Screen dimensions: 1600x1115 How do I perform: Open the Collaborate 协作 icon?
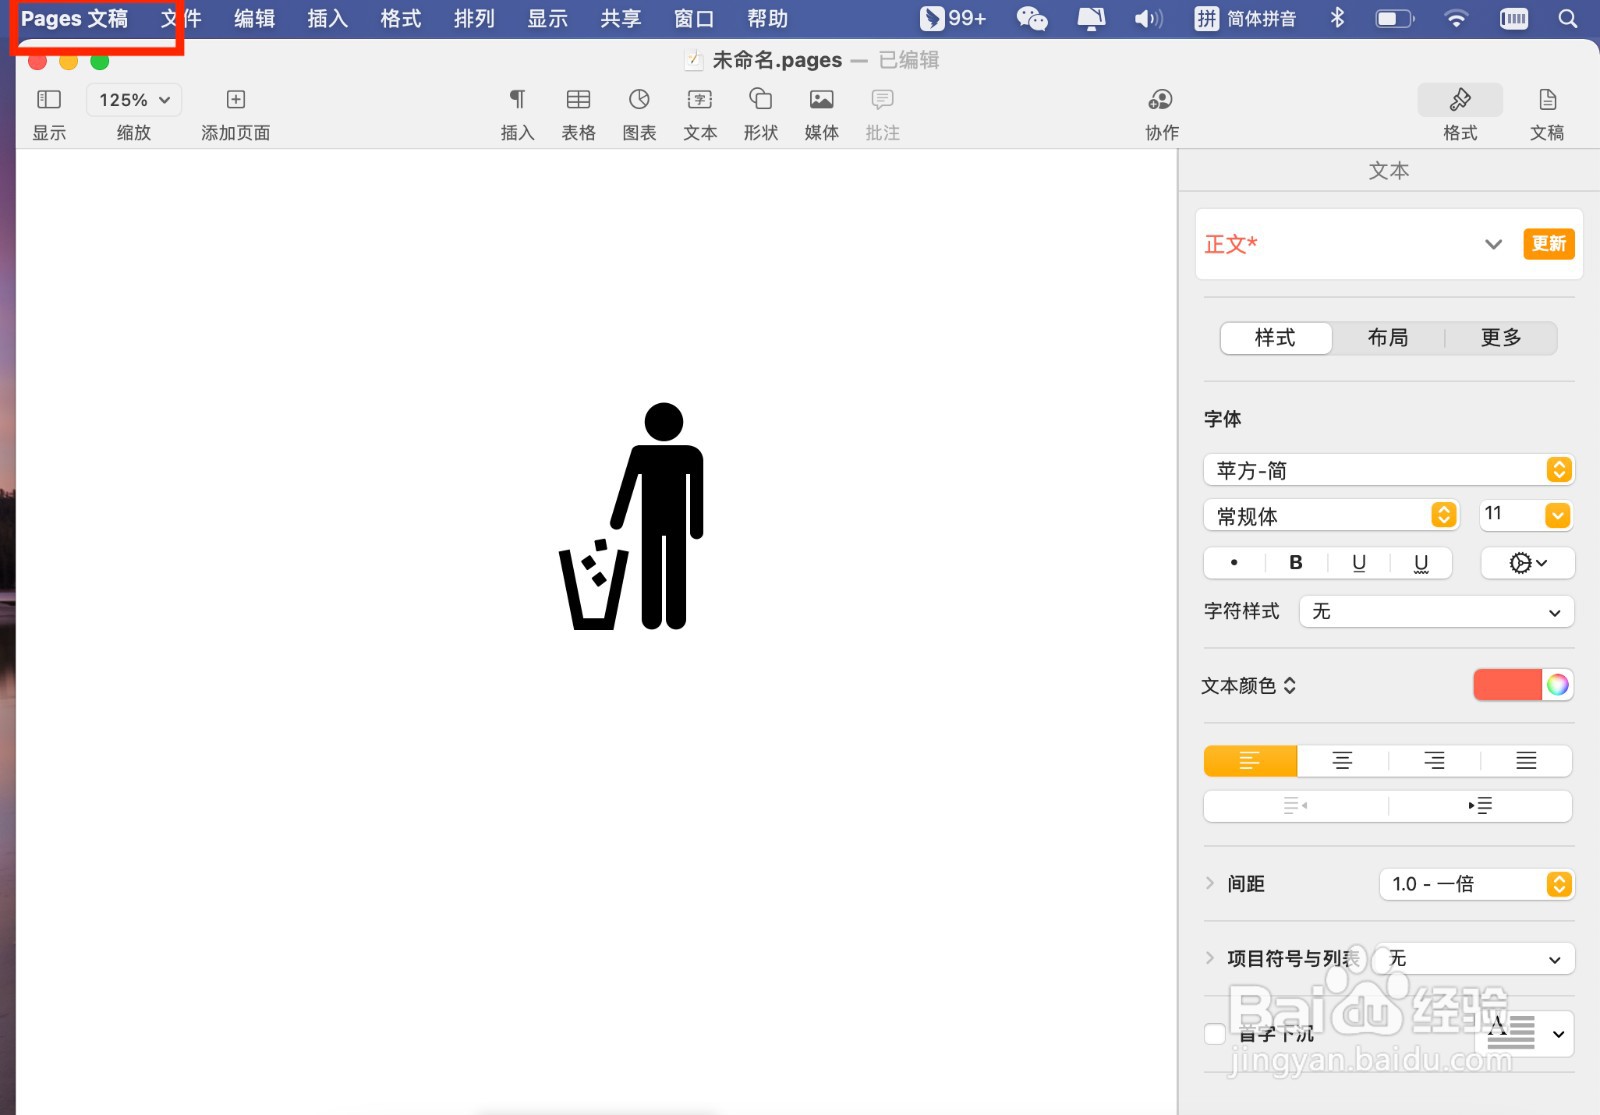(x=1161, y=100)
